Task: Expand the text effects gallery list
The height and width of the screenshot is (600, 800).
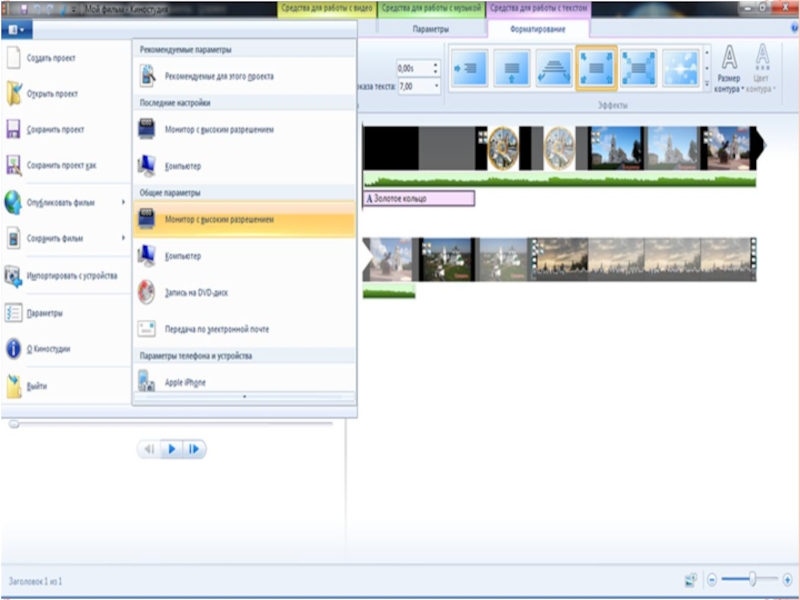Action: click(x=707, y=84)
